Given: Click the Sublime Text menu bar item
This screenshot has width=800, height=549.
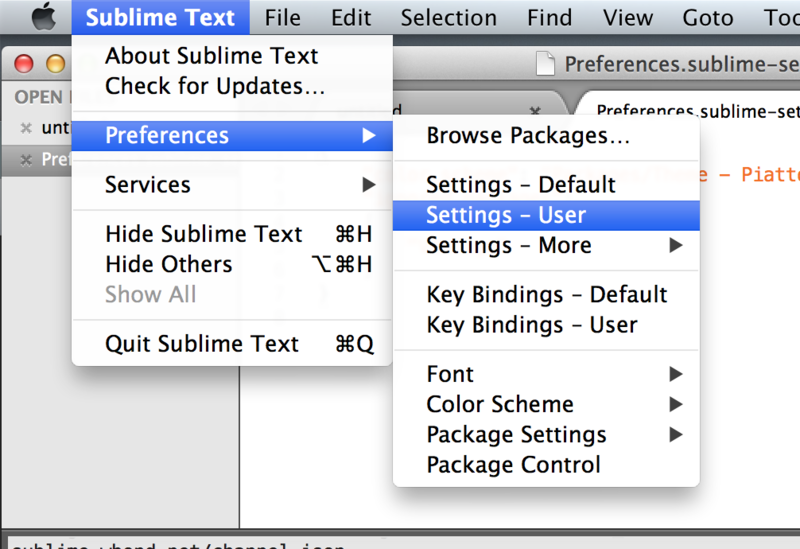Looking at the screenshot, I should [160, 17].
